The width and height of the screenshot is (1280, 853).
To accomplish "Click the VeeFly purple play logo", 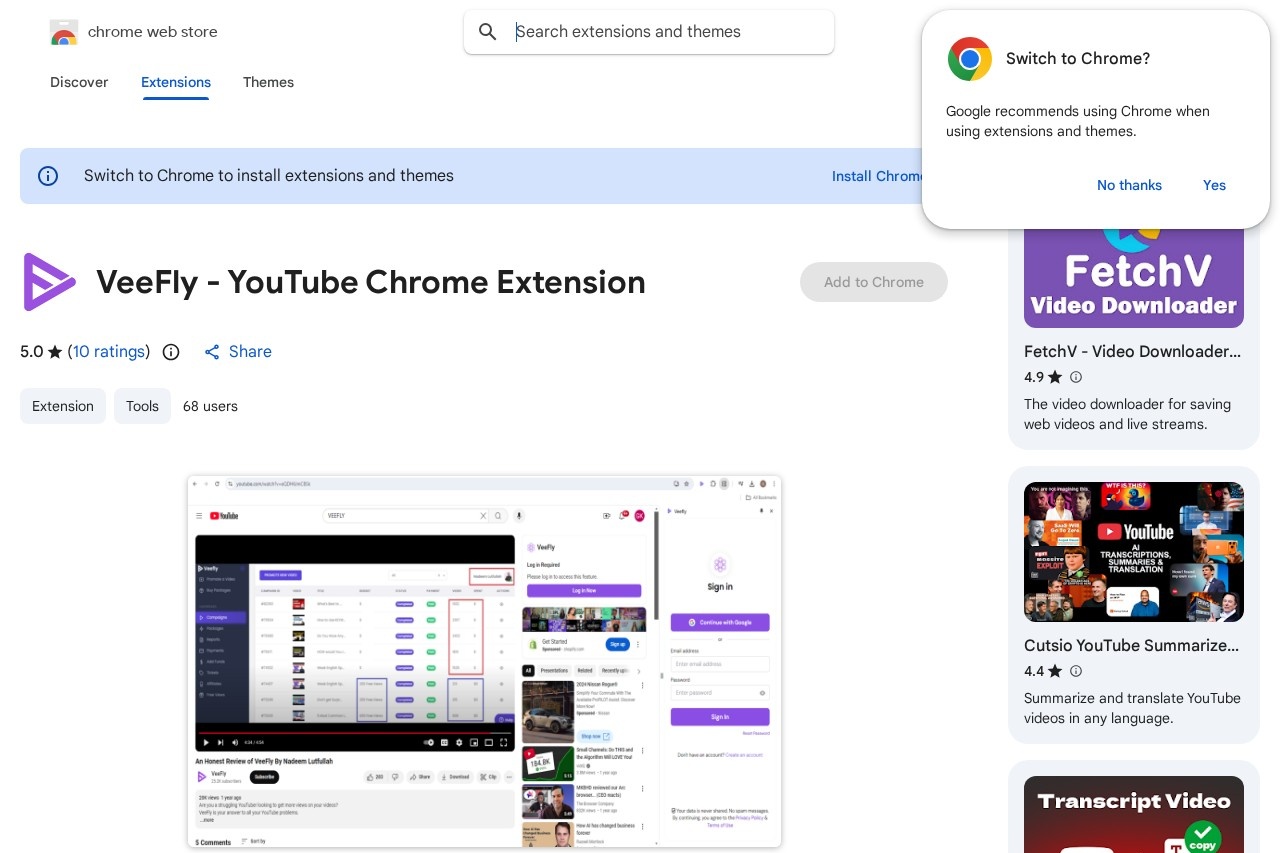I will pyautogui.click(x=49, y=282).
